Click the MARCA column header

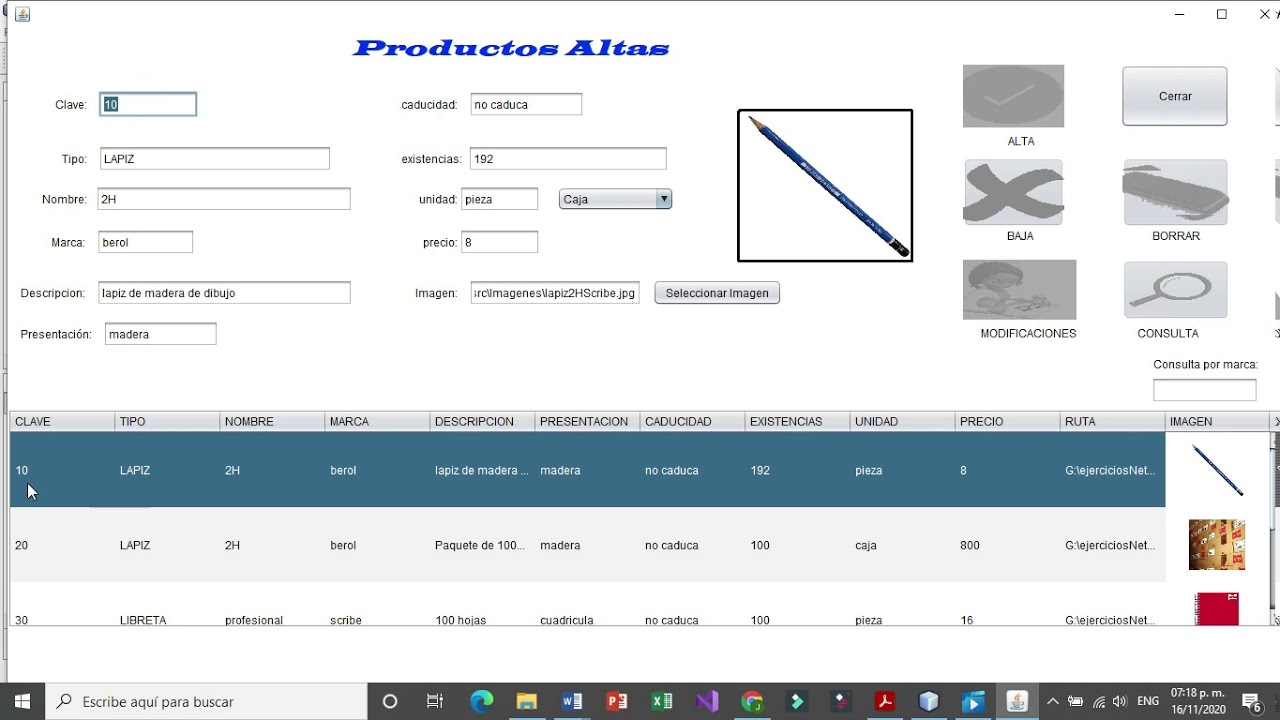coord(377,422)
